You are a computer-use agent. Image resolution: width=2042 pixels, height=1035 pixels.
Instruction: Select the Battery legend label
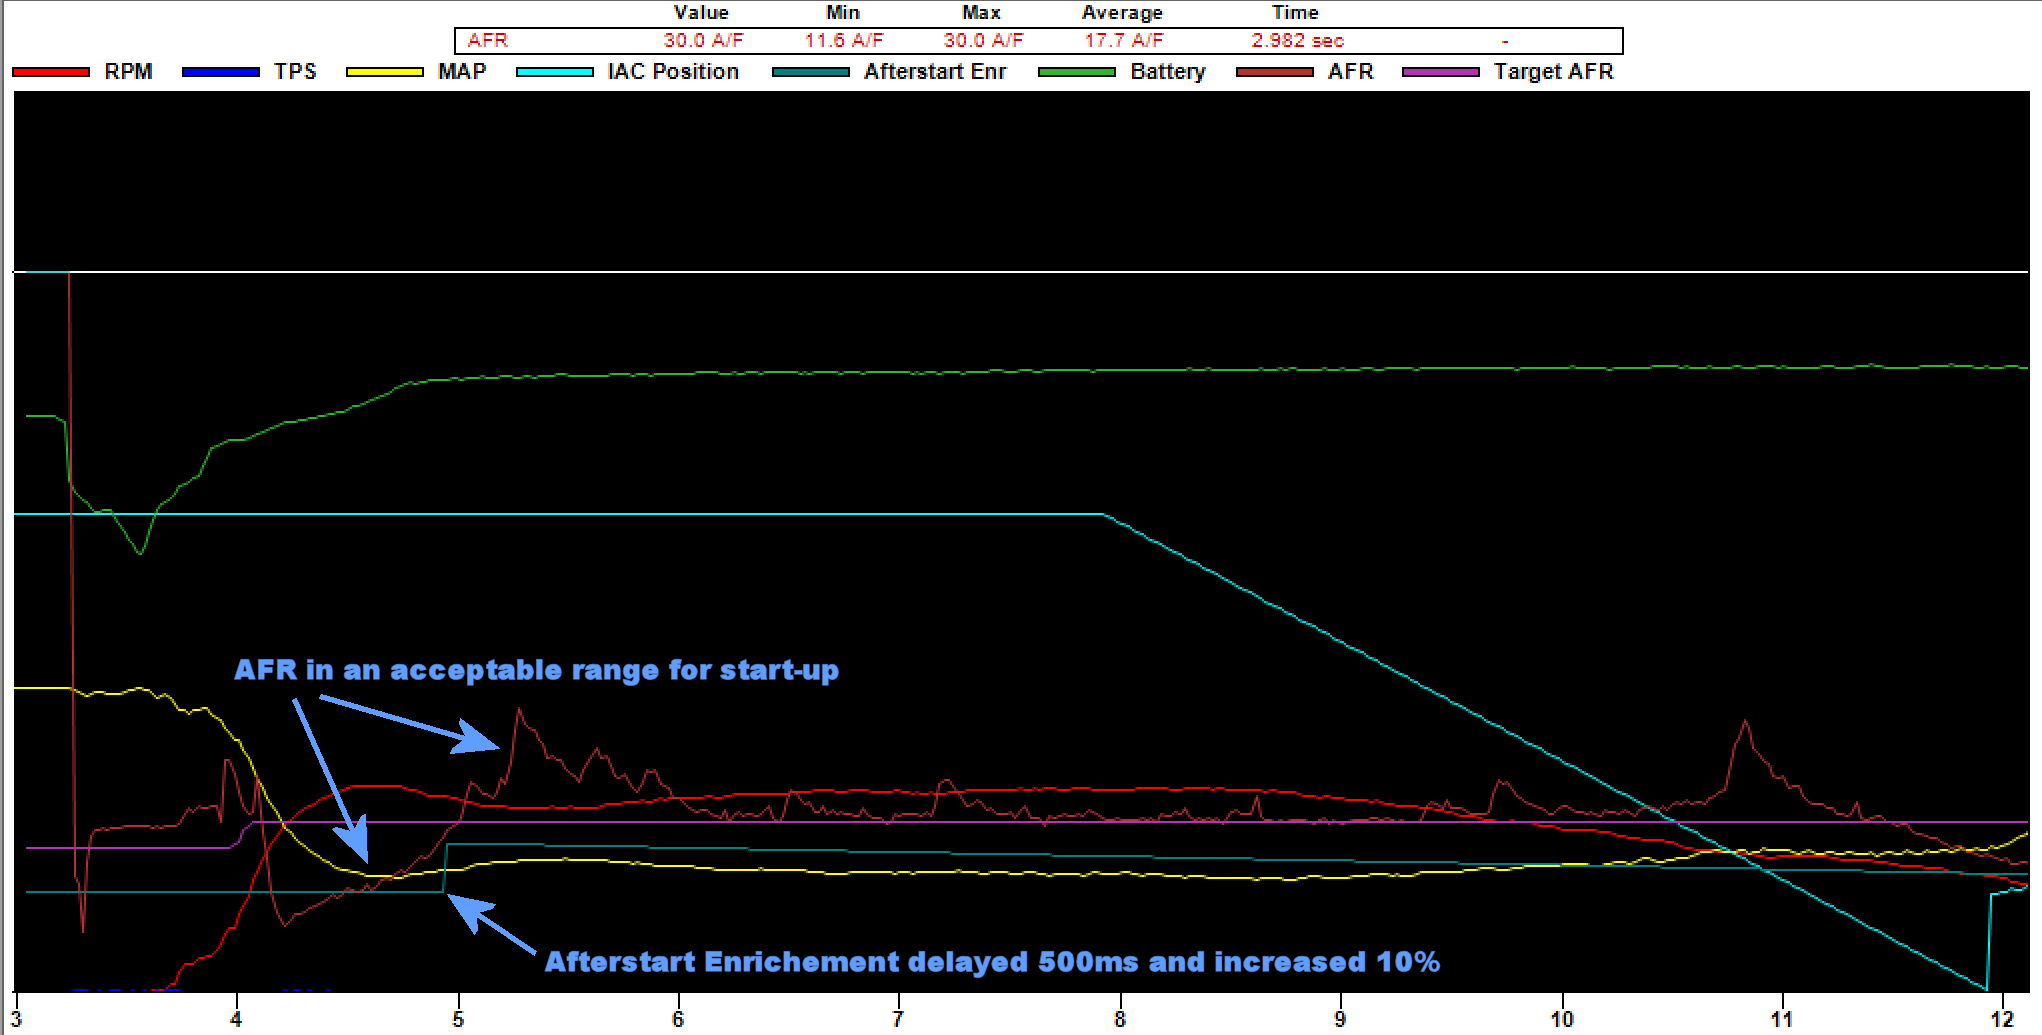1168,72
